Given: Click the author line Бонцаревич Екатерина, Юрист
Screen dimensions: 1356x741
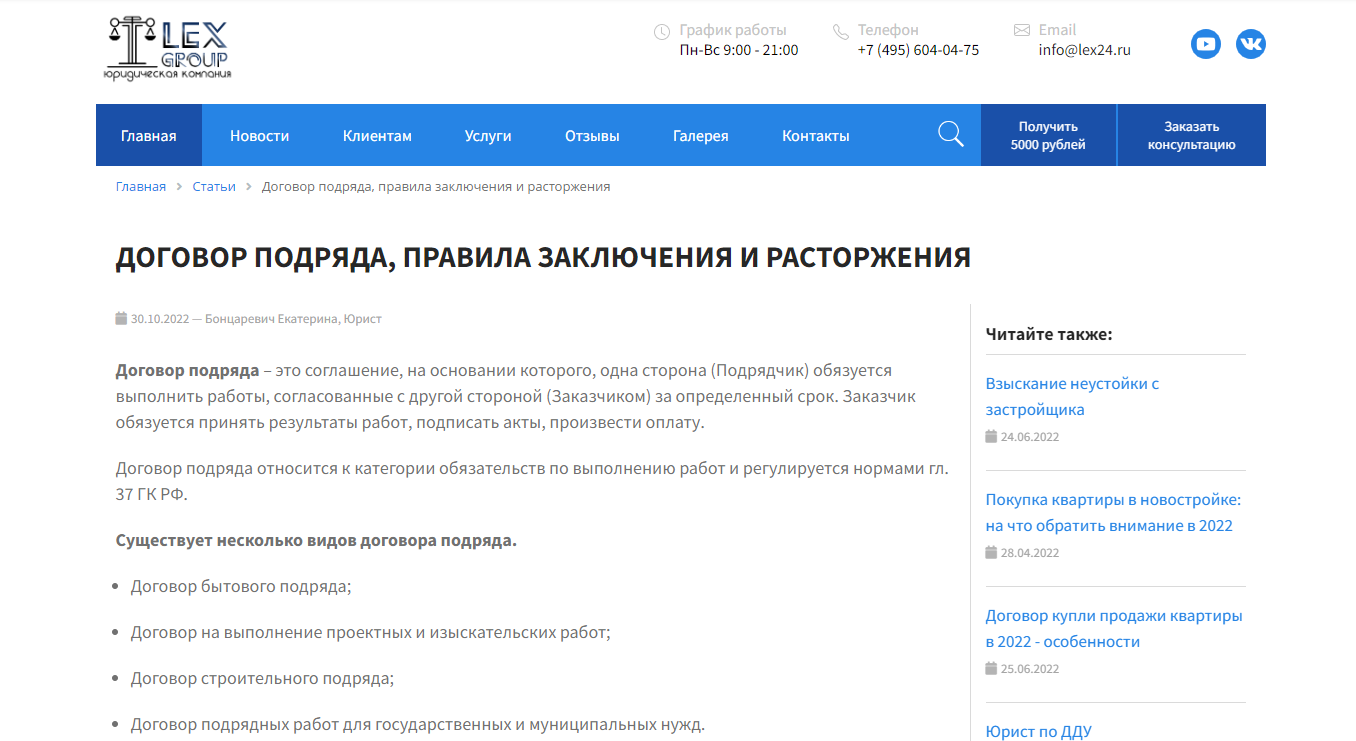Looking at the screenshot, I should [293, 319].
